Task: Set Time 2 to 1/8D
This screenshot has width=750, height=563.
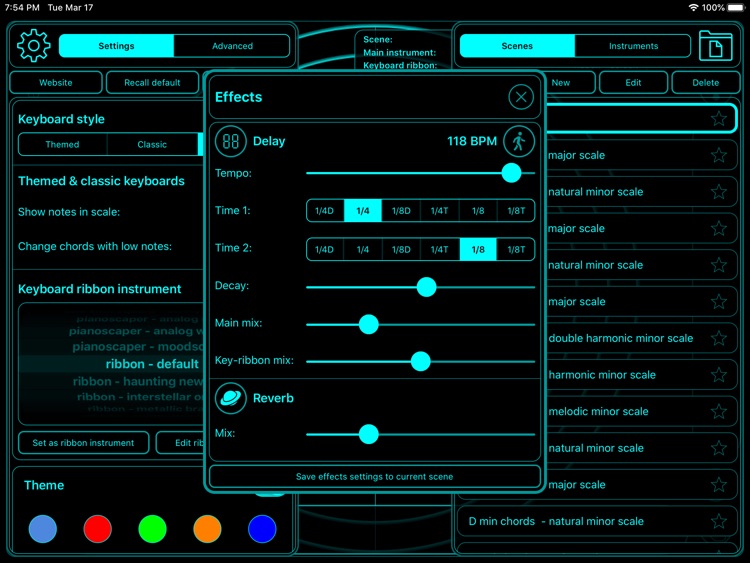Action: (x=401, y=250)
